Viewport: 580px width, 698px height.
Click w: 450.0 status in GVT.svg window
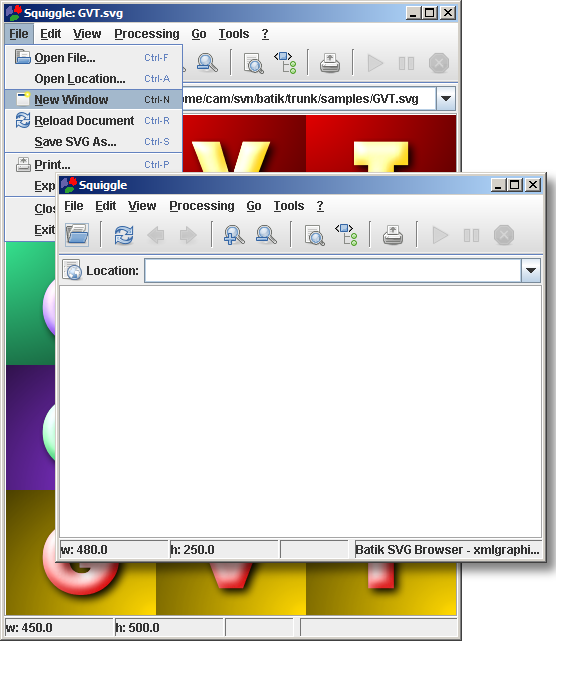click(x=29, y=628)
